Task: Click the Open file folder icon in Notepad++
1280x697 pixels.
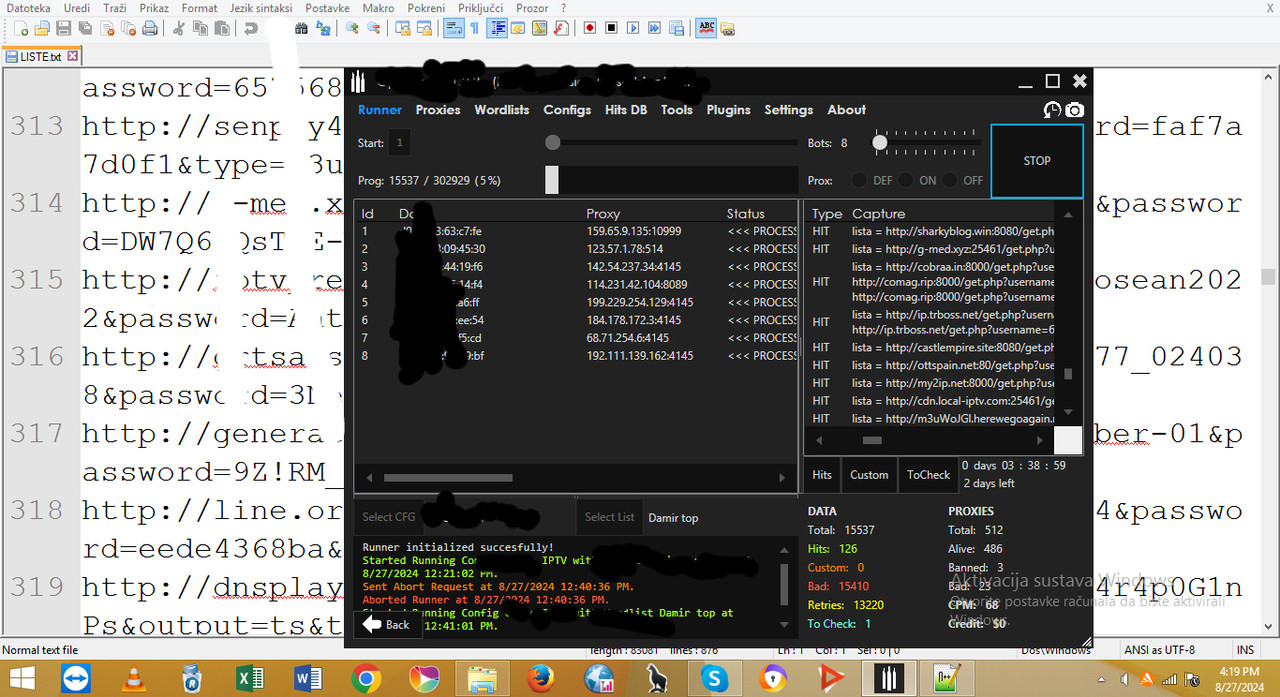Action: click(43, 28)
